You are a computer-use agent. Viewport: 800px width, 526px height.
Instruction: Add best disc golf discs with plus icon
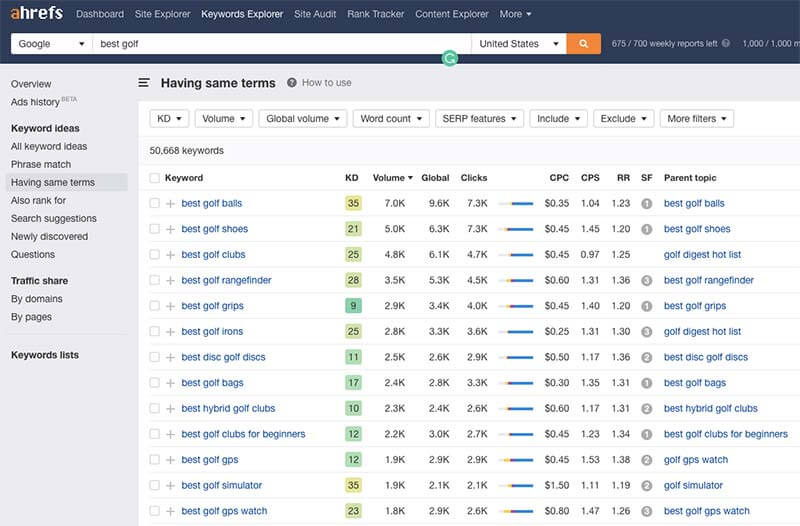coord(170,357)
